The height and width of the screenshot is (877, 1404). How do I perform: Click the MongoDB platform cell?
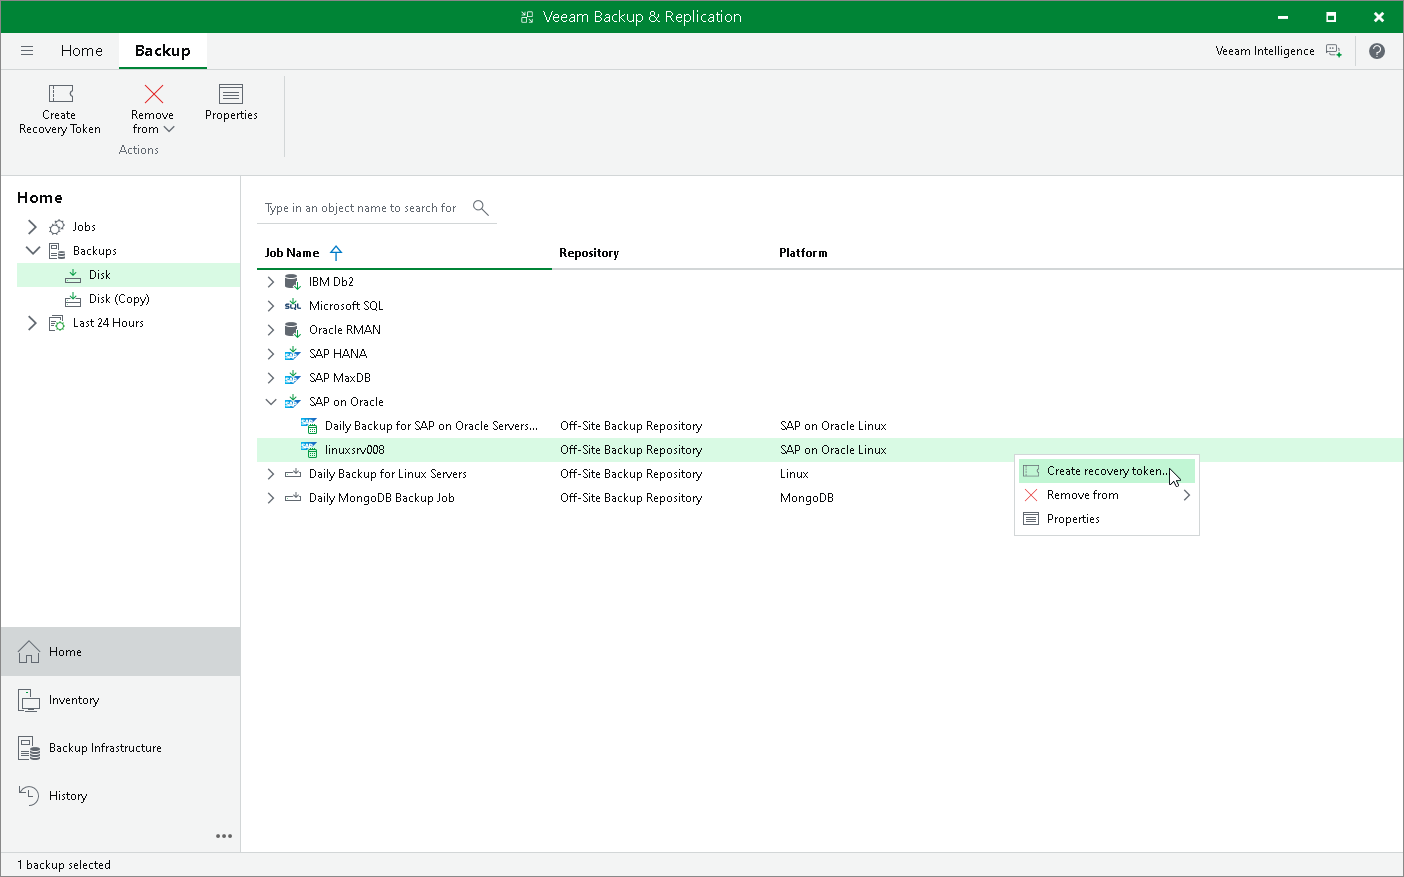pos(807,498)
